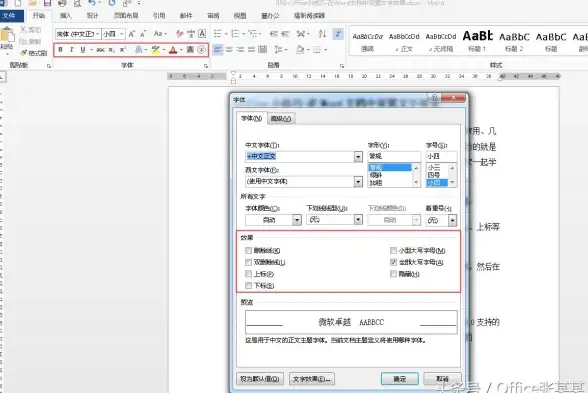Switch to the 设计 Design ribbon tab

point(92,16)
